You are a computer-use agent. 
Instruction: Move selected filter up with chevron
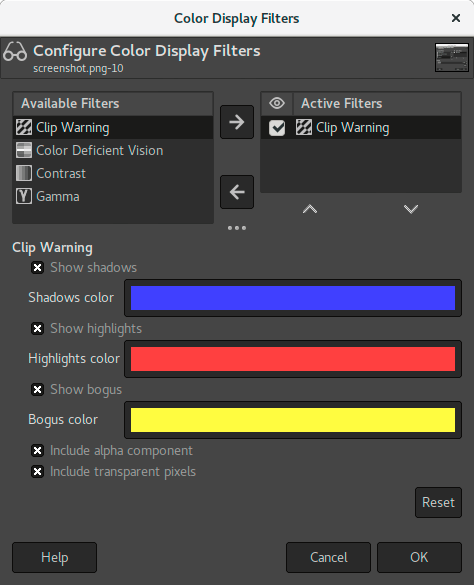[310, 209]
